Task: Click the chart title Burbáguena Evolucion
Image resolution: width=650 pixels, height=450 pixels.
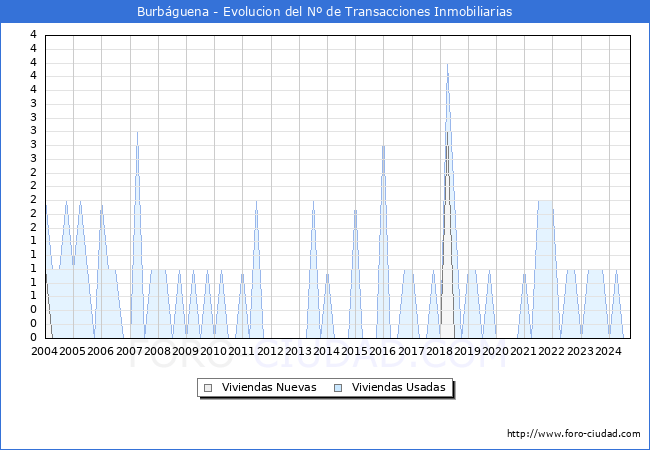Action: click(x=325, y=12)
